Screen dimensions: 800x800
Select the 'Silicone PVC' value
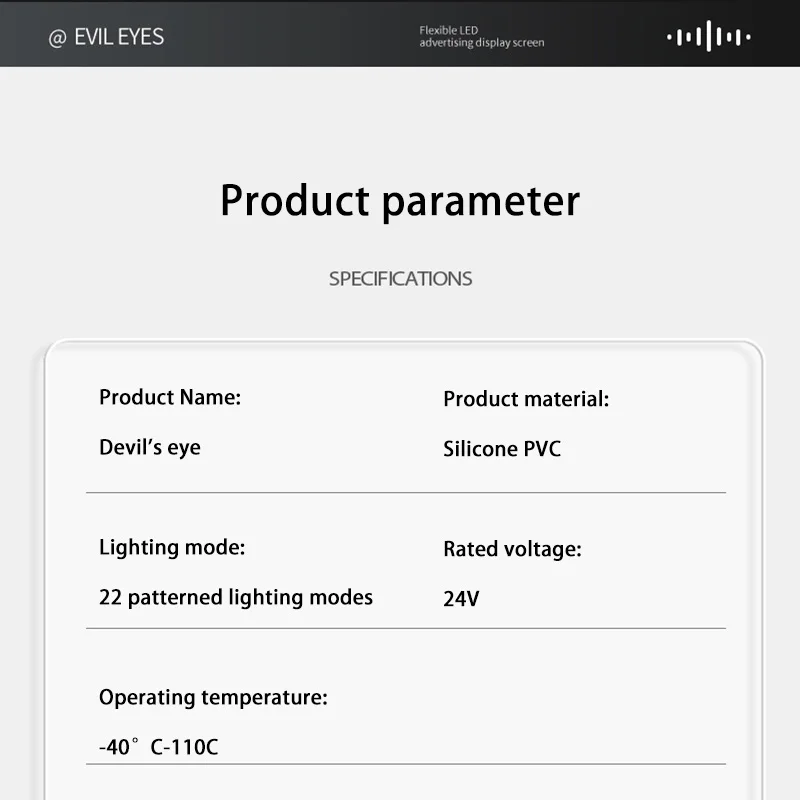[x=502, y=449]
